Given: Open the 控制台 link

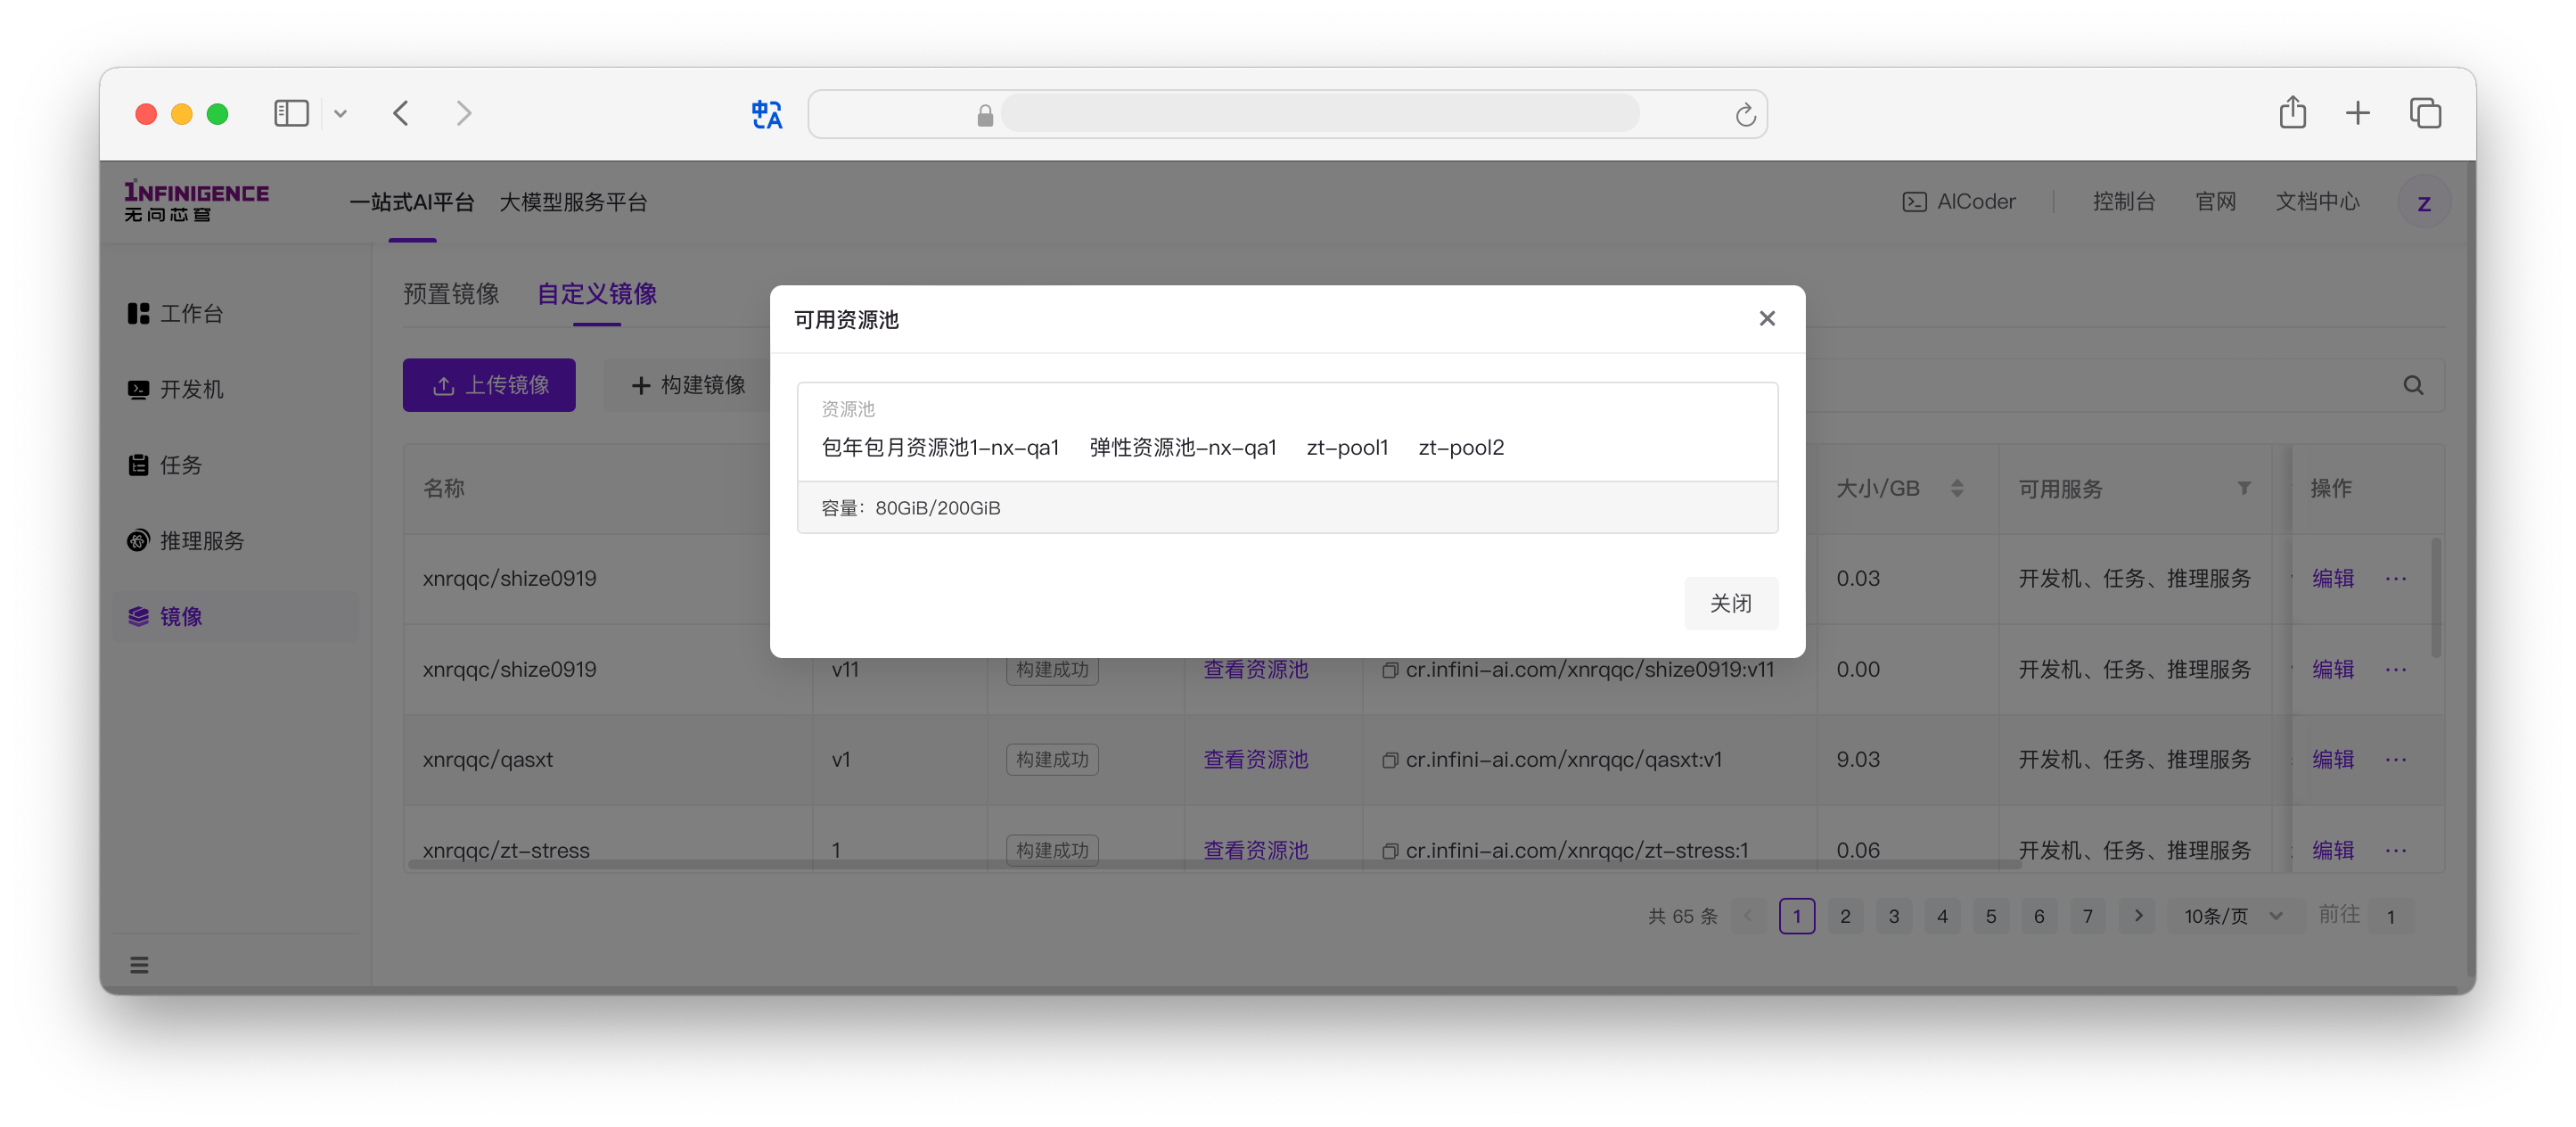Looking at the screenshot, I should tap(2123, 201).
